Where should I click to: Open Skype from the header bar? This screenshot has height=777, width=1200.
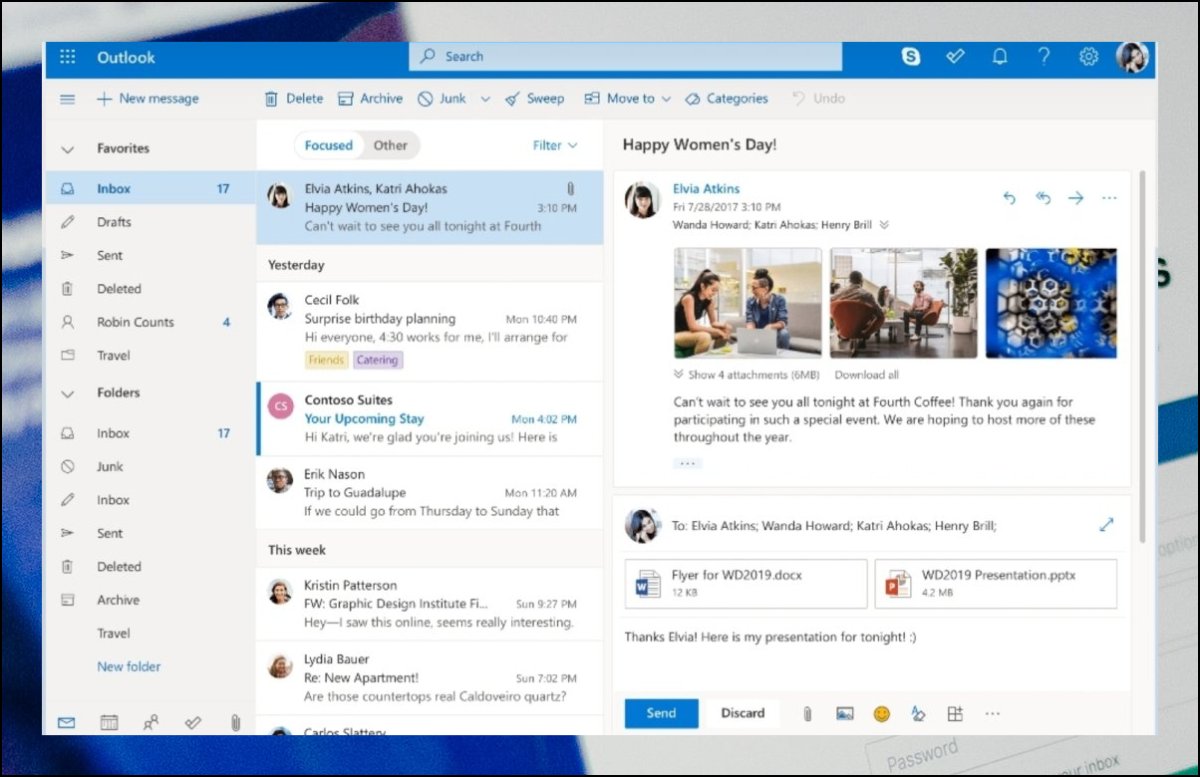(911, 57)
